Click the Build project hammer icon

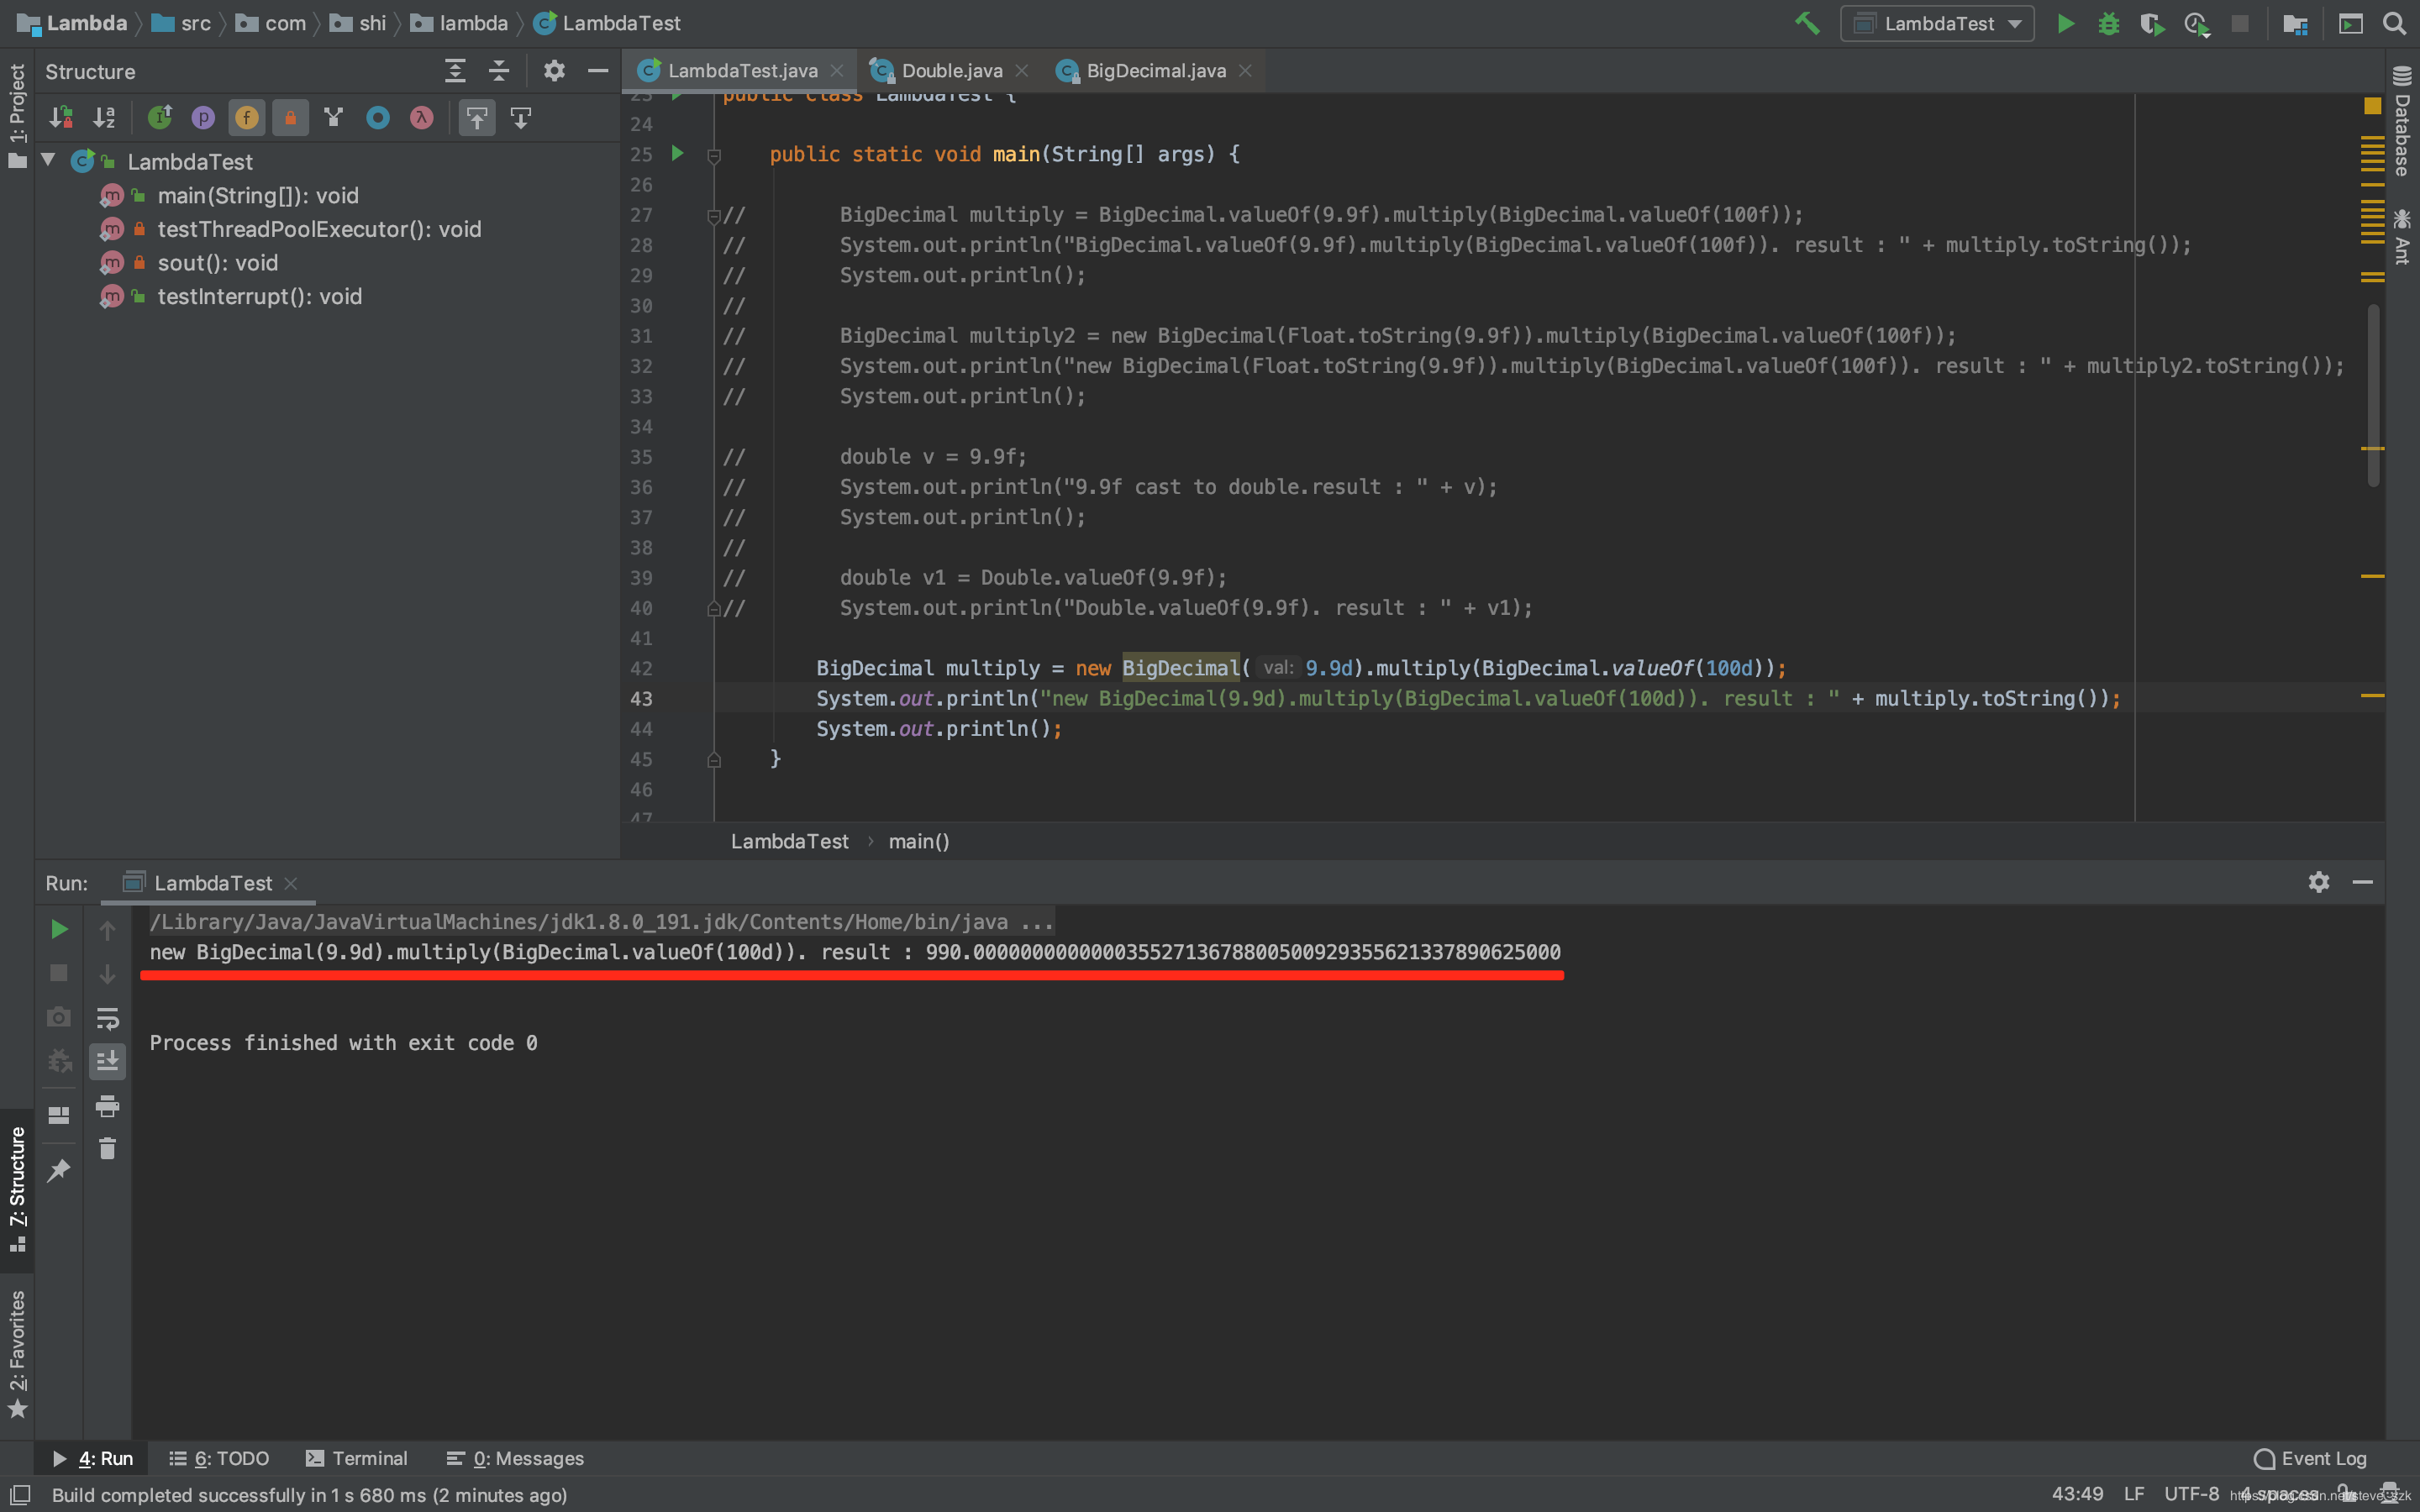click(x=1806, y=23)
